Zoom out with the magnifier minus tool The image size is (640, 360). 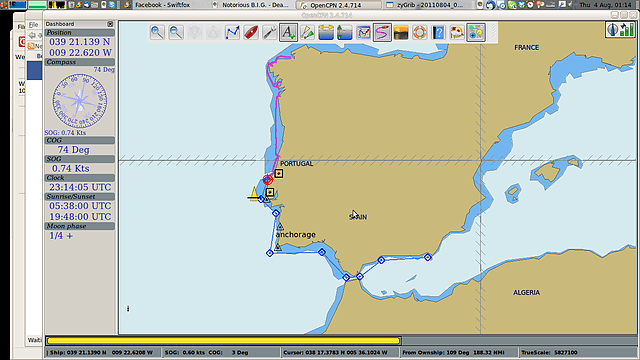[176, 32]
